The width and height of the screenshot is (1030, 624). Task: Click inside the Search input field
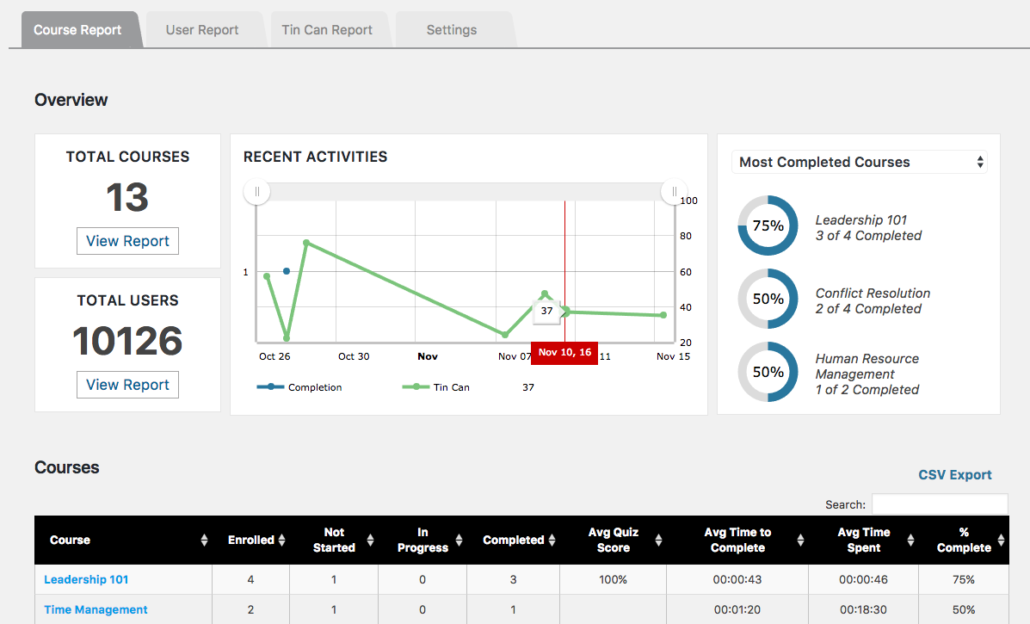pos(942,504)
